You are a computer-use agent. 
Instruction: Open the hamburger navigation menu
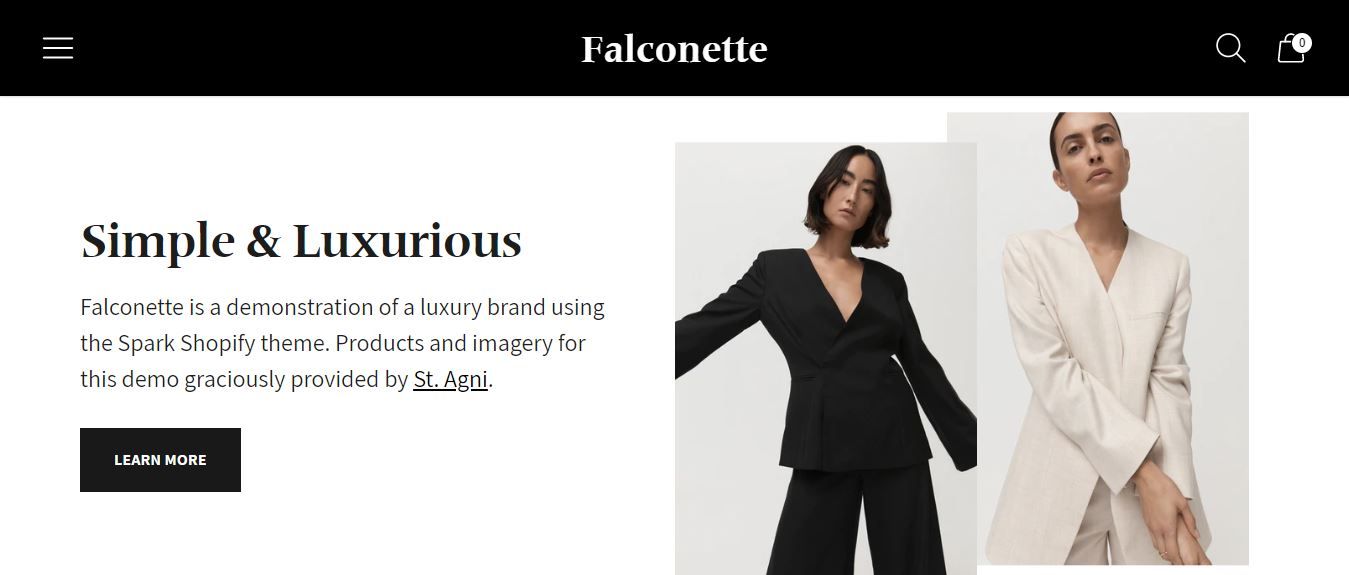click(58, 48)
